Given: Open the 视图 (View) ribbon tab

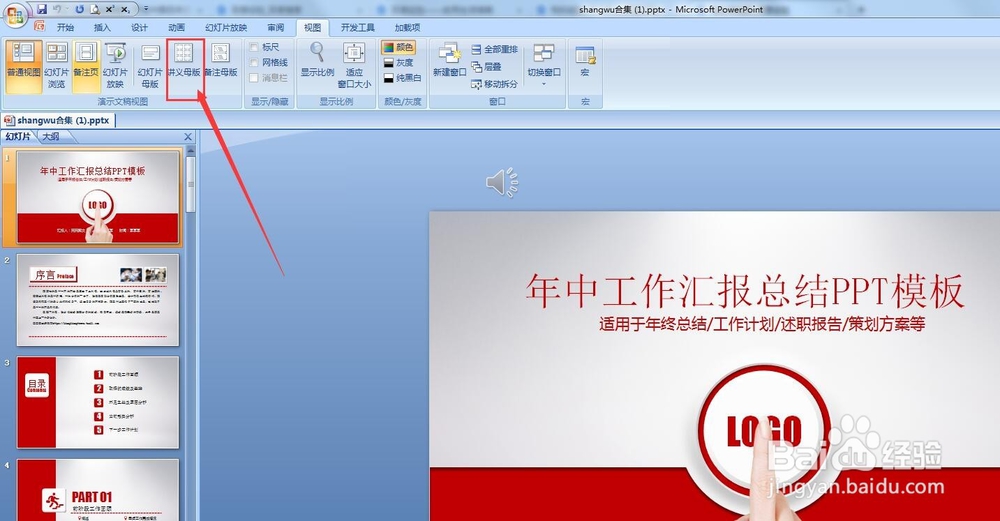Looking at the screenshot, I should point(312,27).
